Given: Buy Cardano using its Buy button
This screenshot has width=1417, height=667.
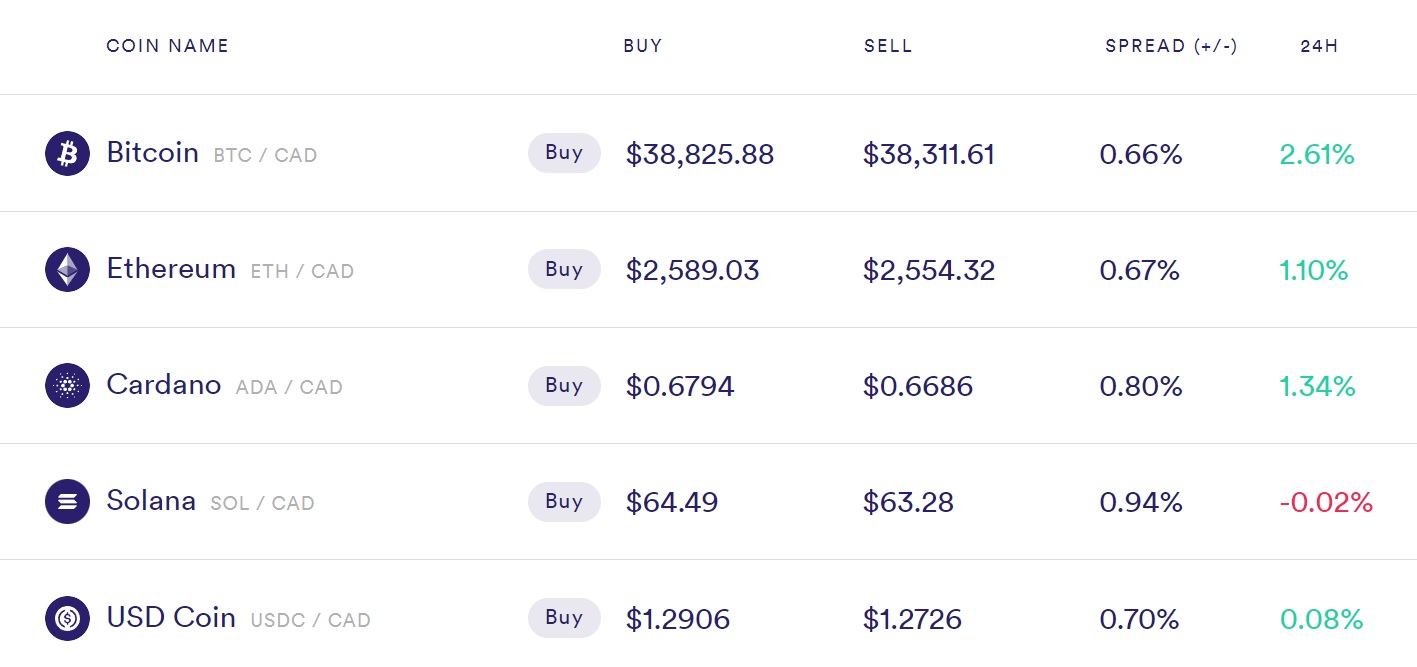Looking at the screenshot, I should pyautogui.click(x=564, y=385).
